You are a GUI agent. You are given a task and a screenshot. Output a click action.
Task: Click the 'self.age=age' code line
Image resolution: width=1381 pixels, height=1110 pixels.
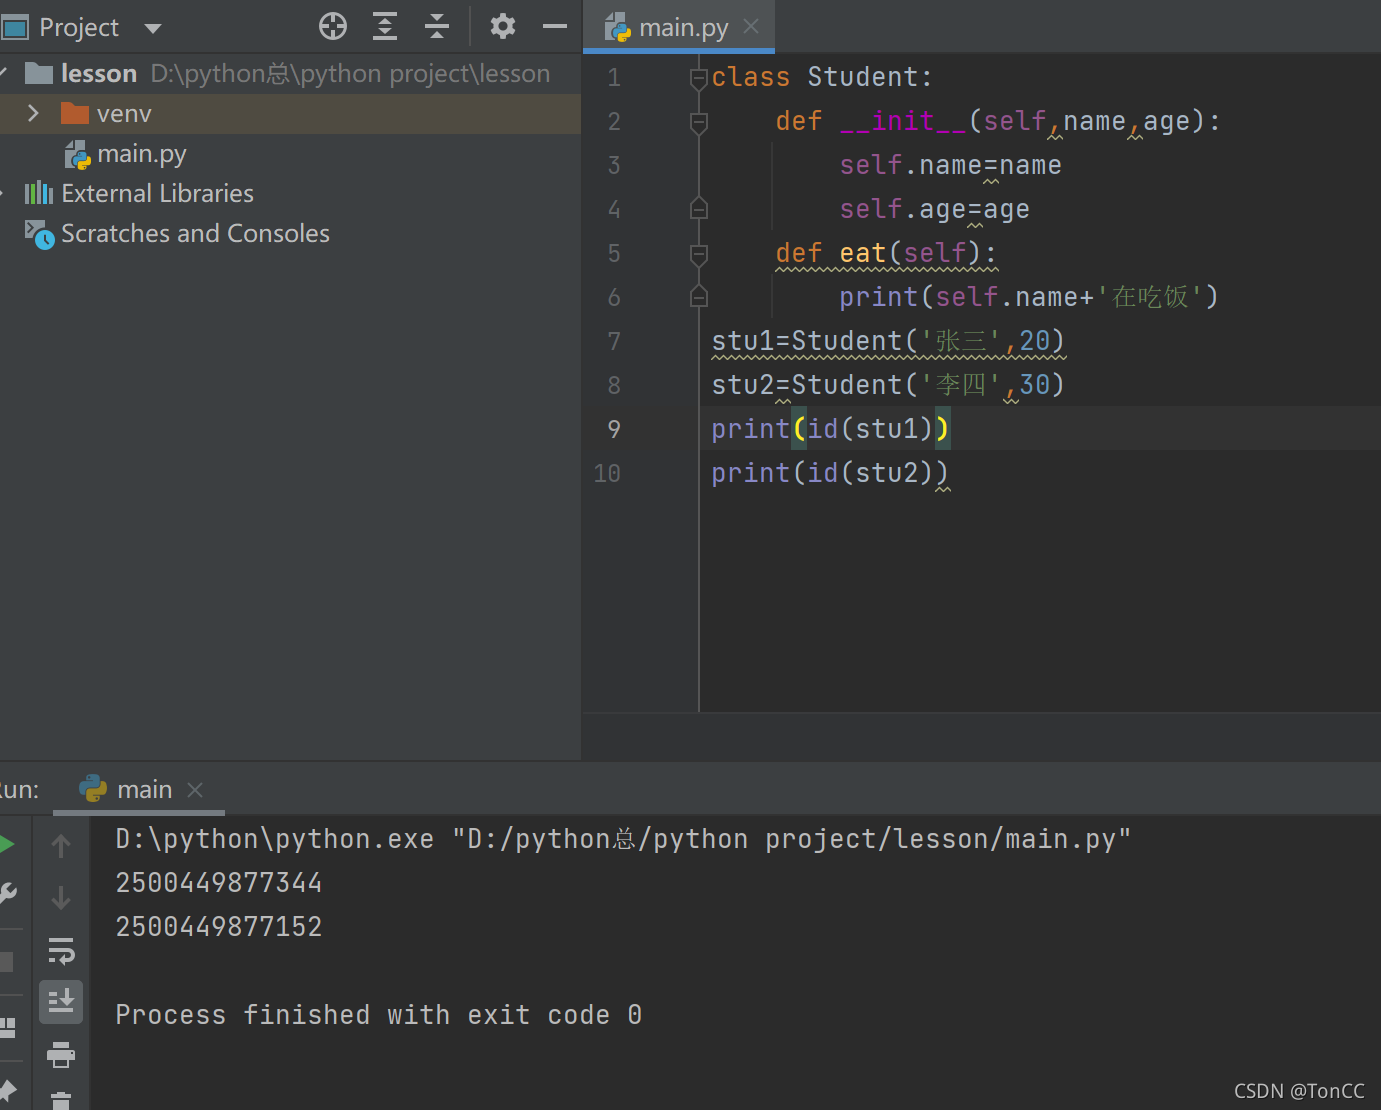pos(934,209)
